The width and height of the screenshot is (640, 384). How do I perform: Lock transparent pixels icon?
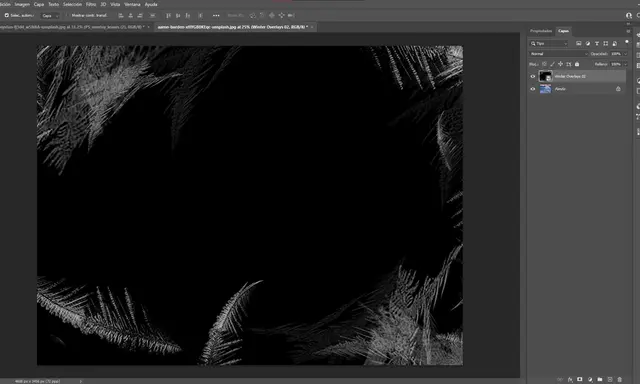click(x=544, y=64)
